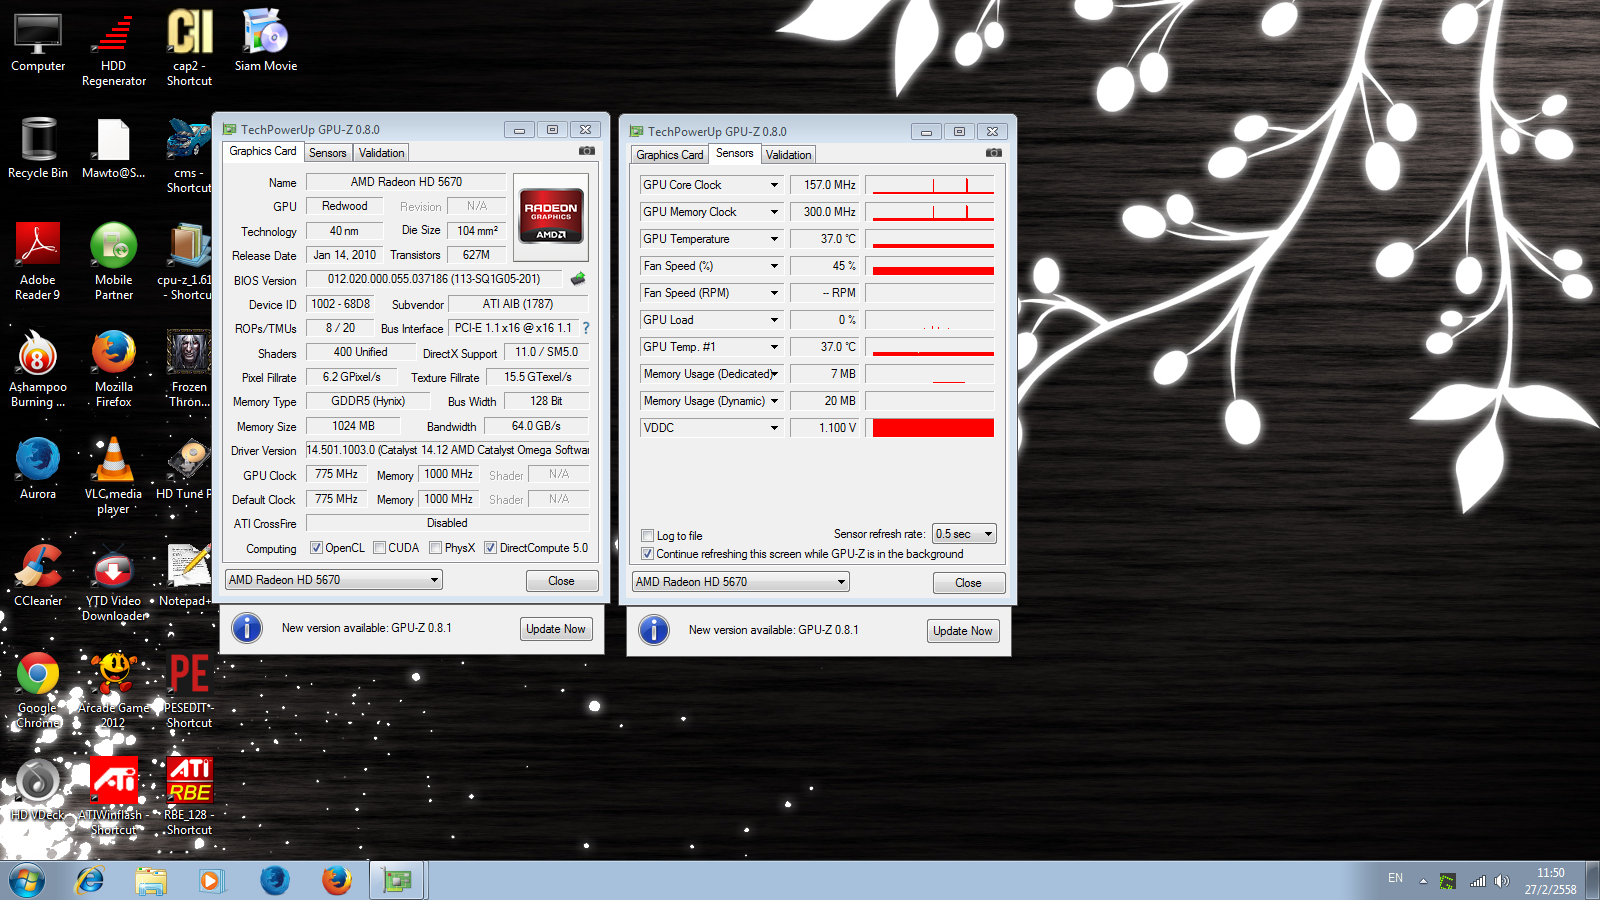The image size is (1600, 900).
Task: Open Sensor refresh rate dropdown
Action: [x=964, y=534]
